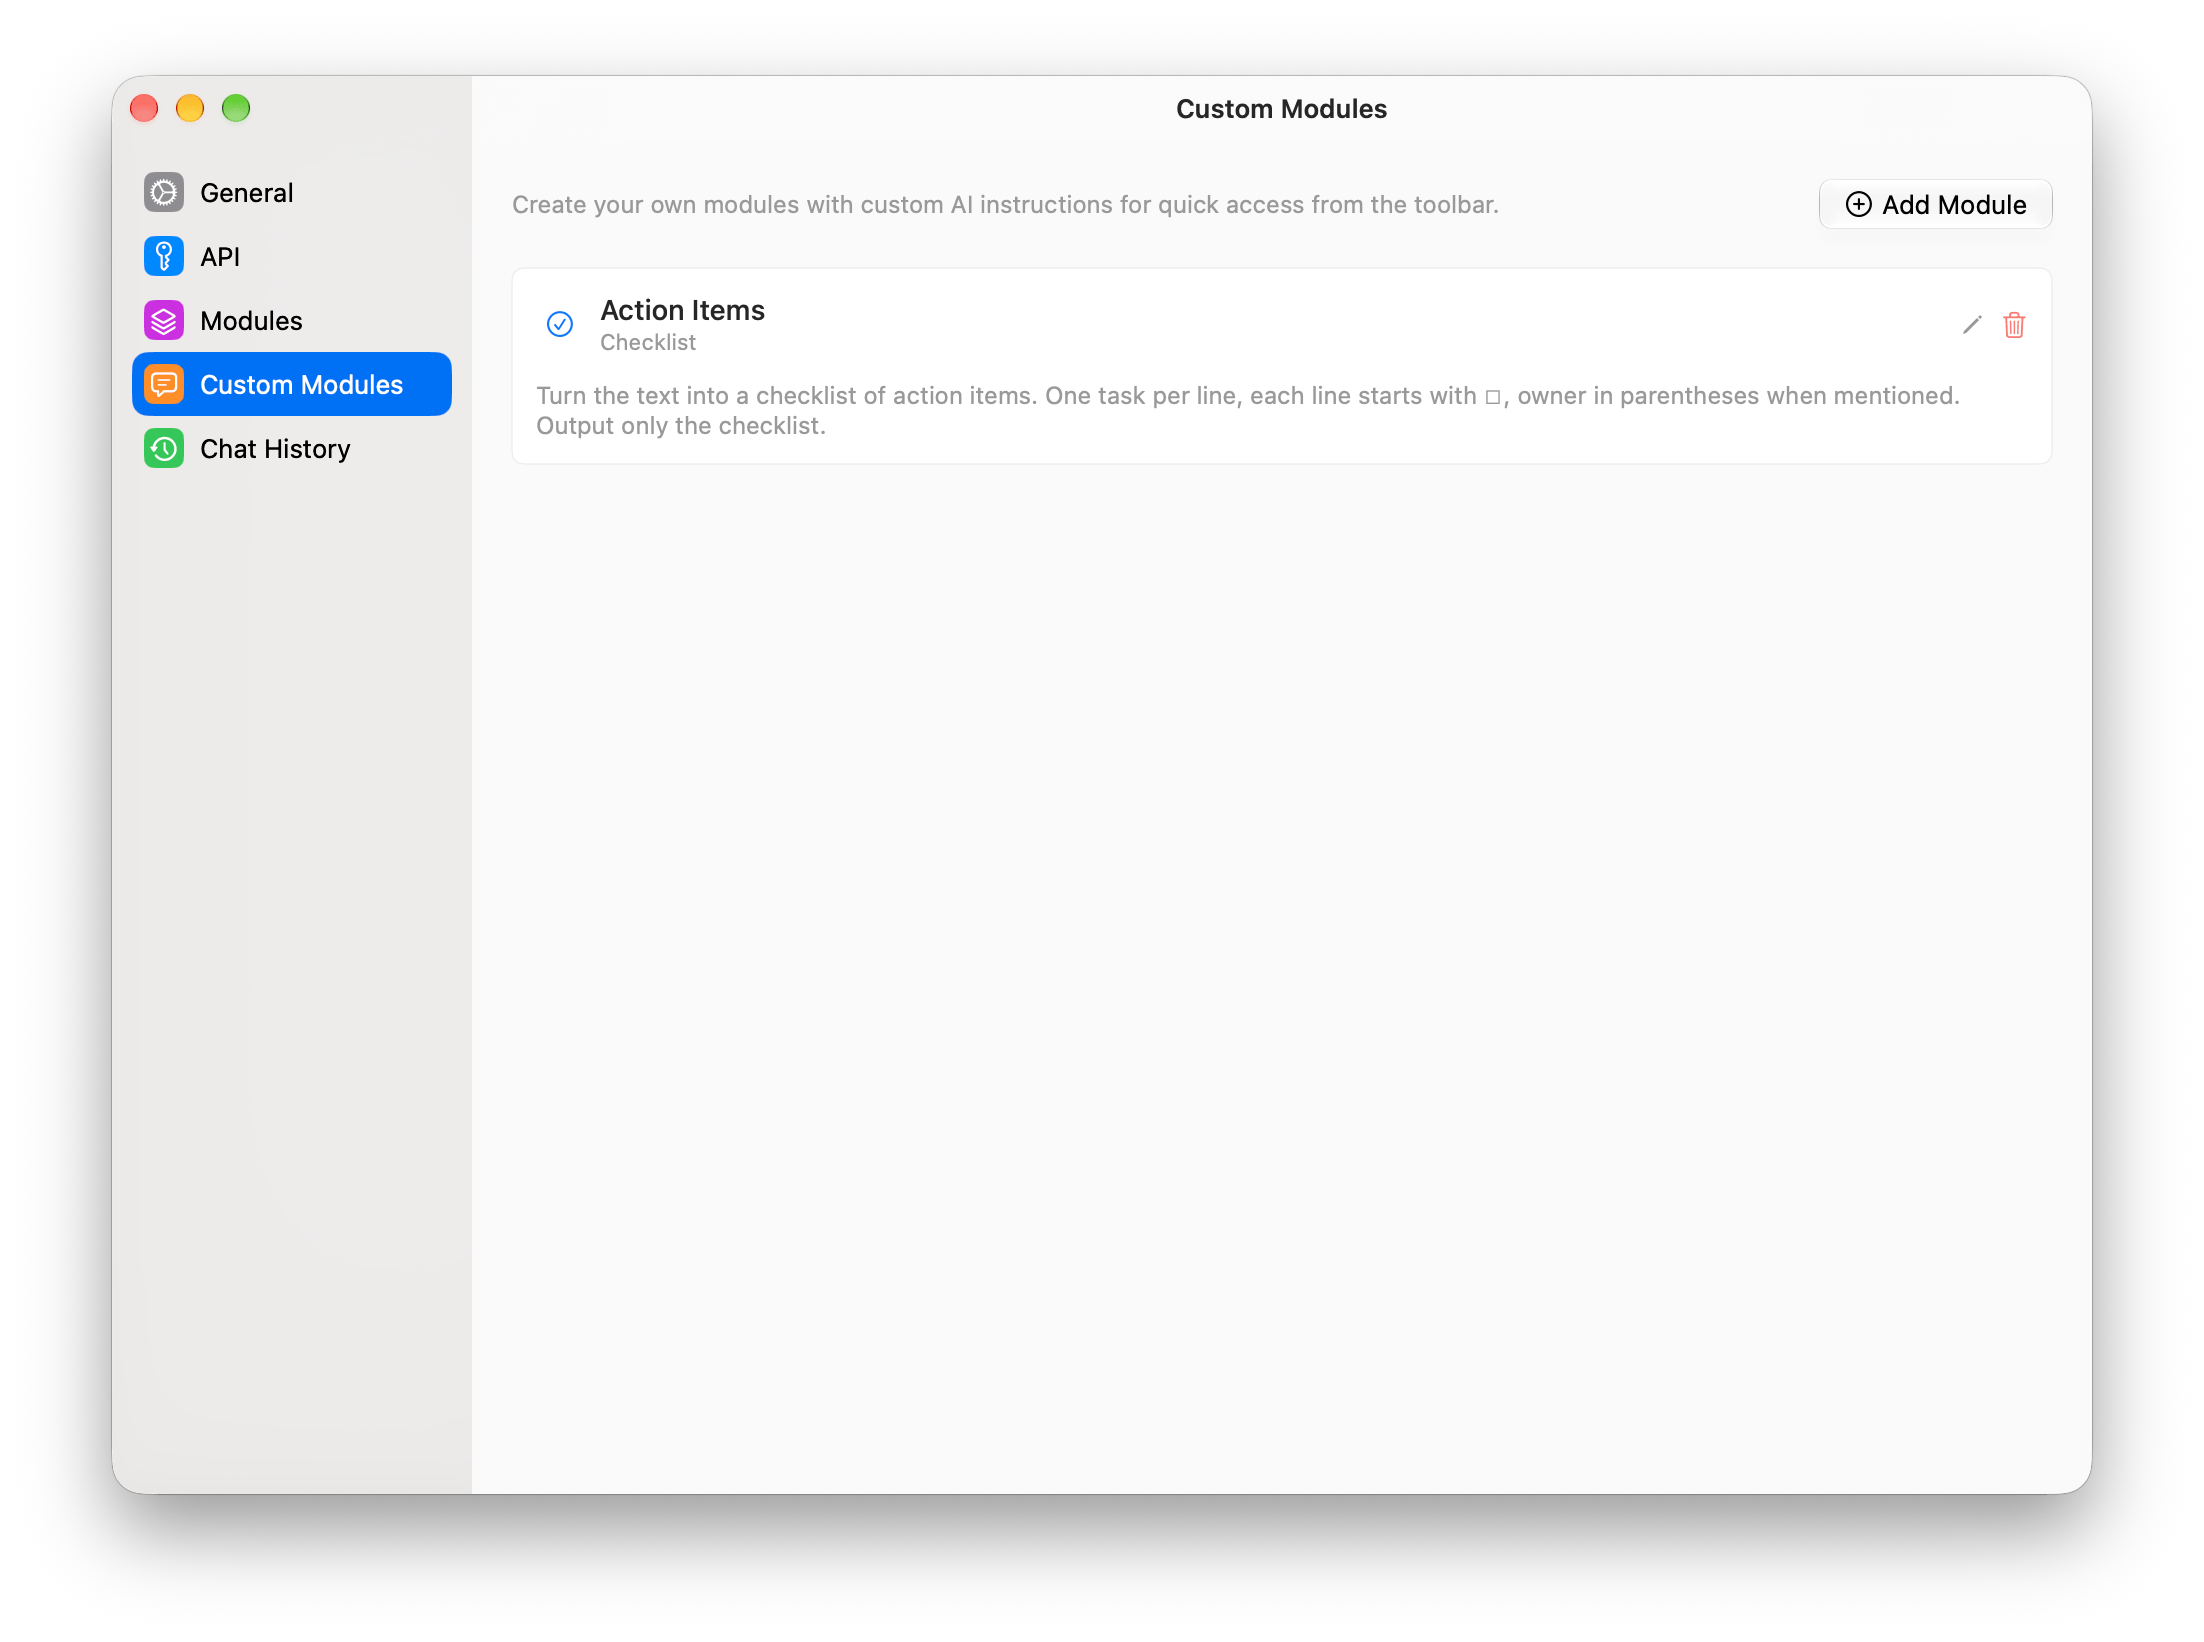
Task: Click the Custom Modules window title
Action: 1281,109
